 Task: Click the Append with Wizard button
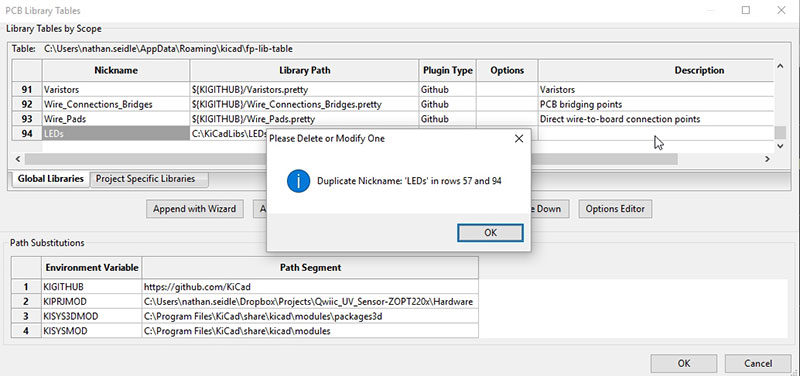coord(194,209)
